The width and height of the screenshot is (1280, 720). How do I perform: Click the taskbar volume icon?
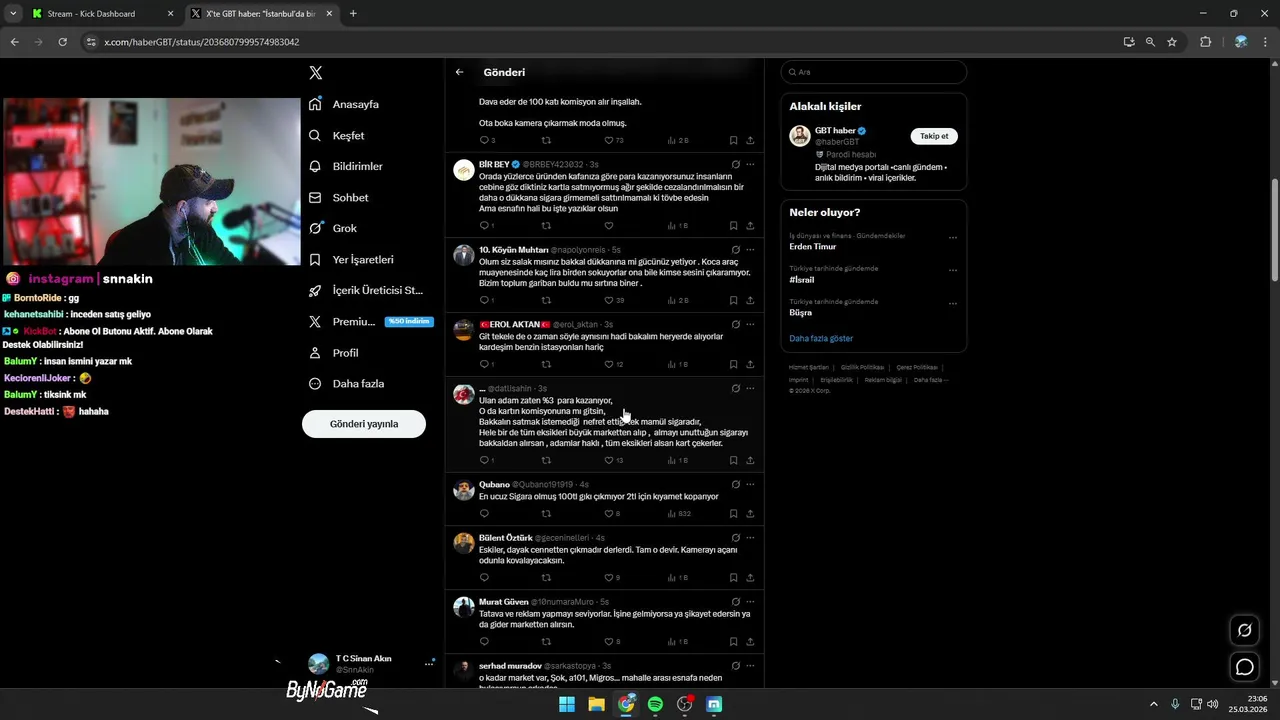1212,704
